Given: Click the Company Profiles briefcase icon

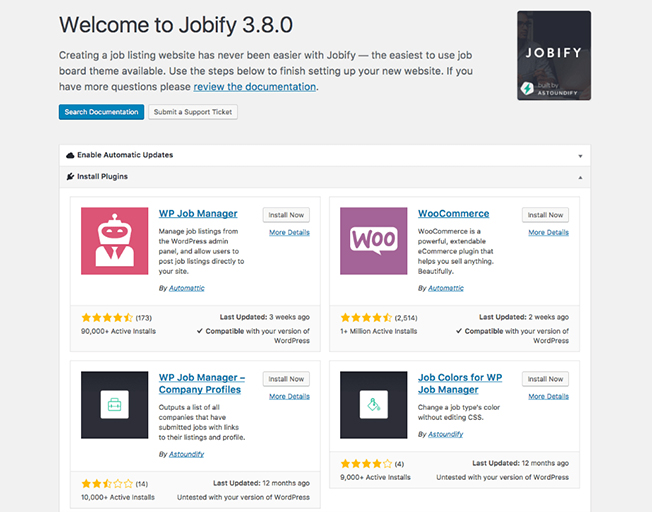Looking at the screenshot, I should click(114, 405).
